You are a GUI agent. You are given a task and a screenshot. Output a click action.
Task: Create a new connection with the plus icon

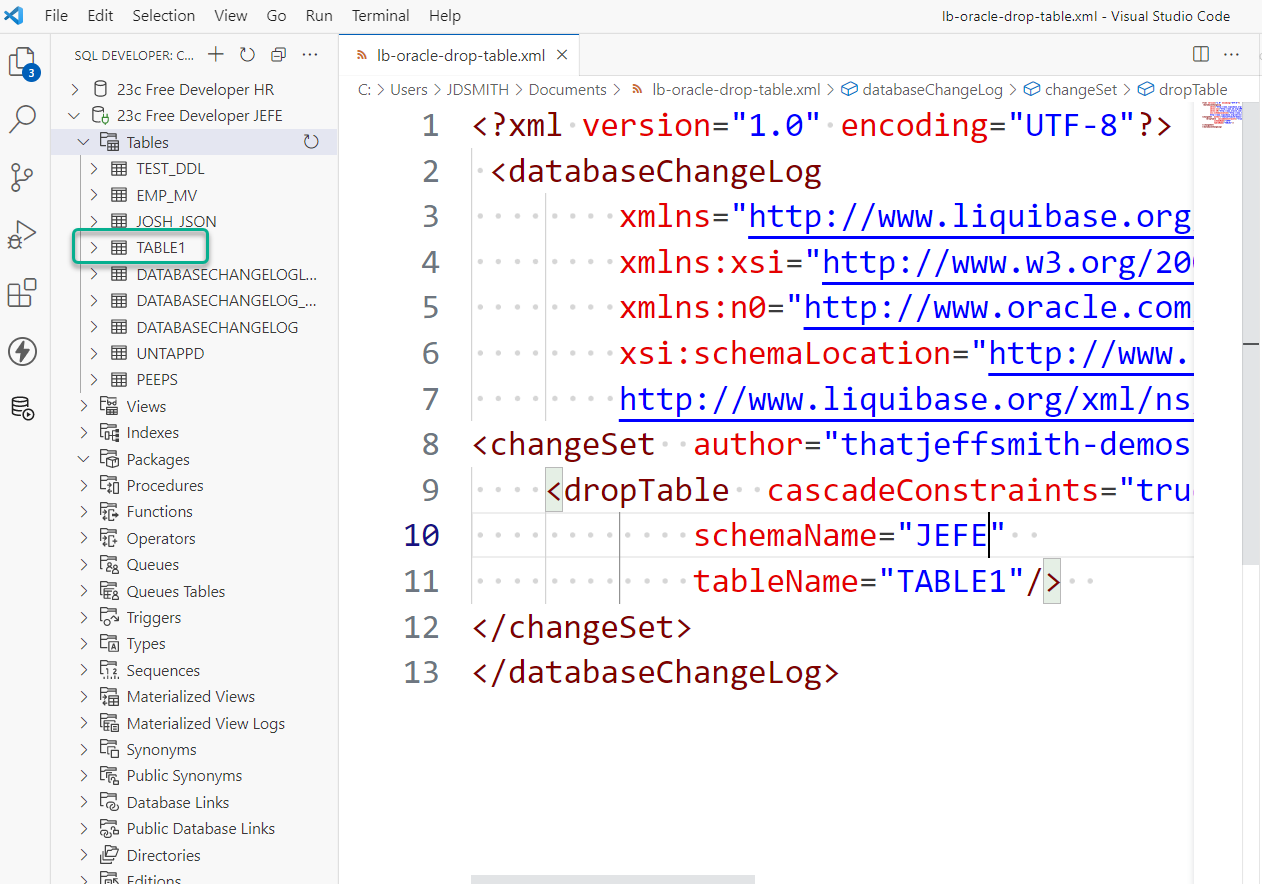[x=215, y=54]
